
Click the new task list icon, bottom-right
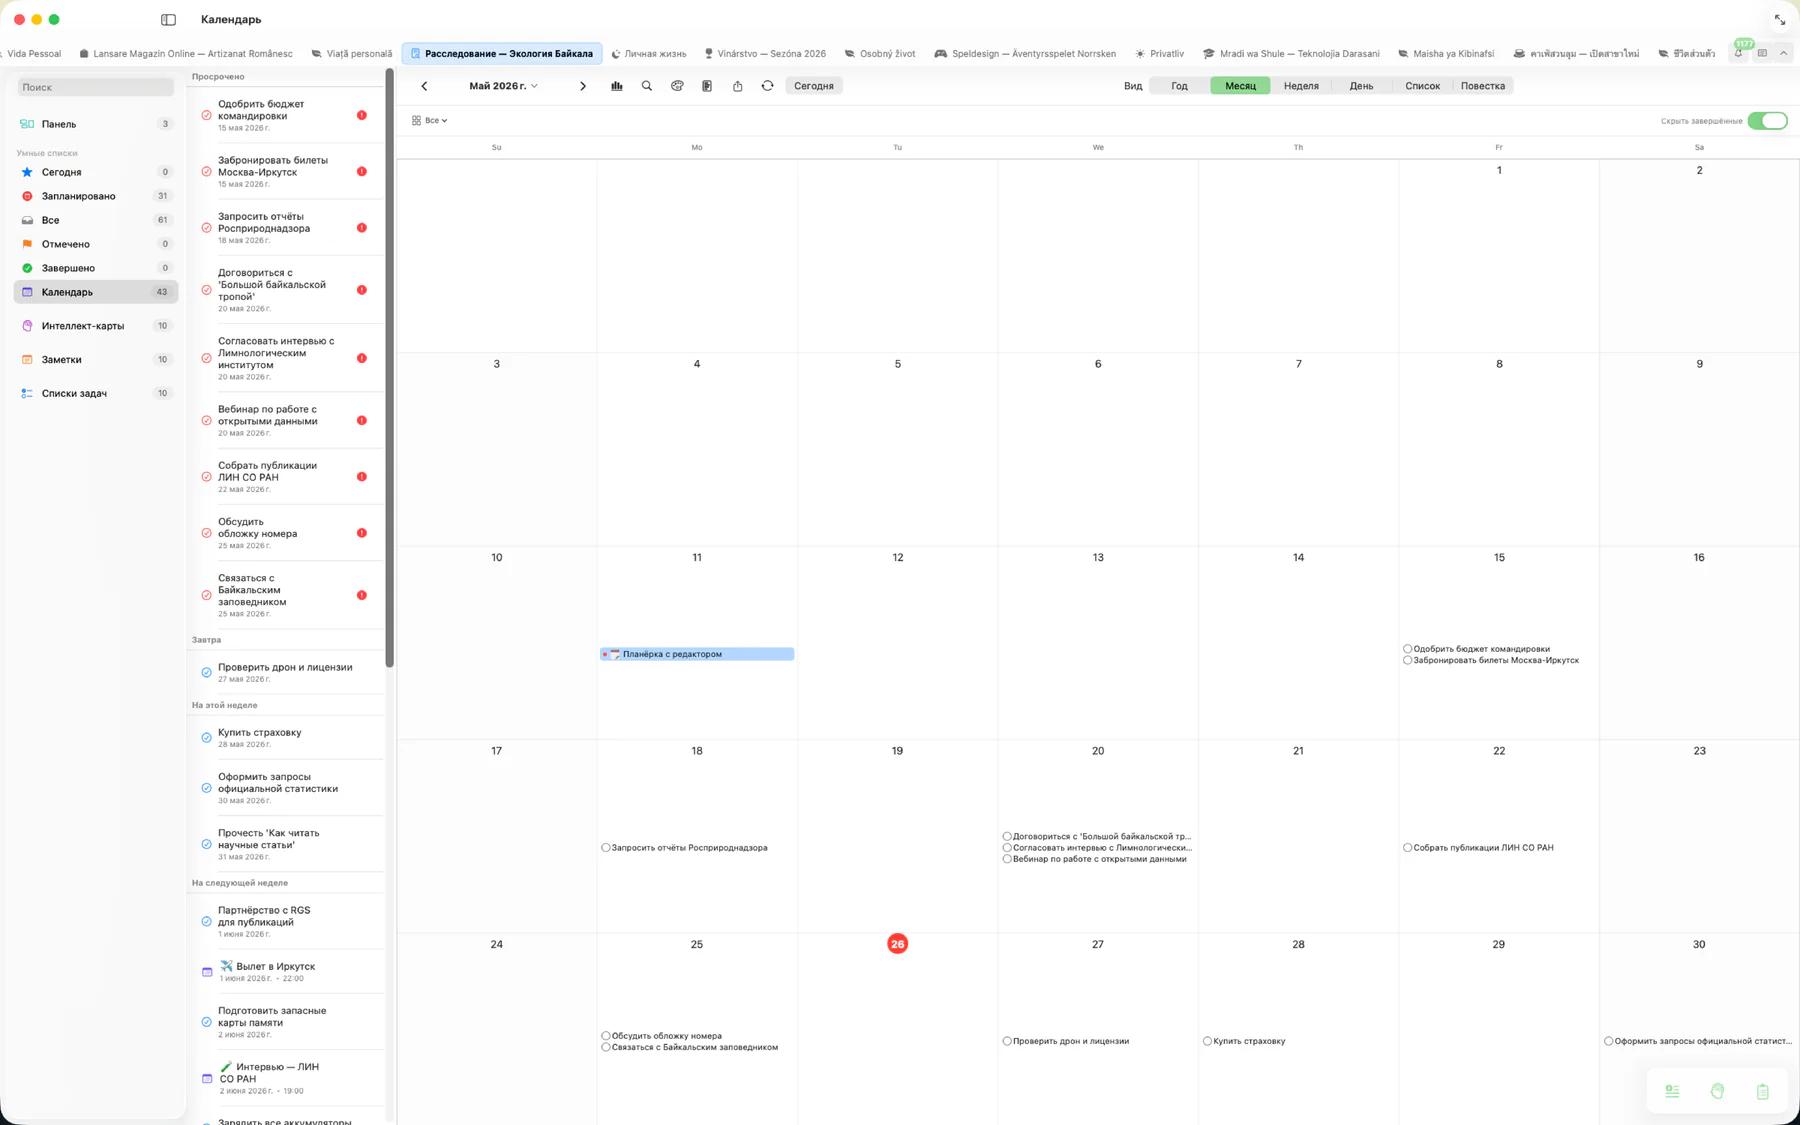tap(1672, 1091)
